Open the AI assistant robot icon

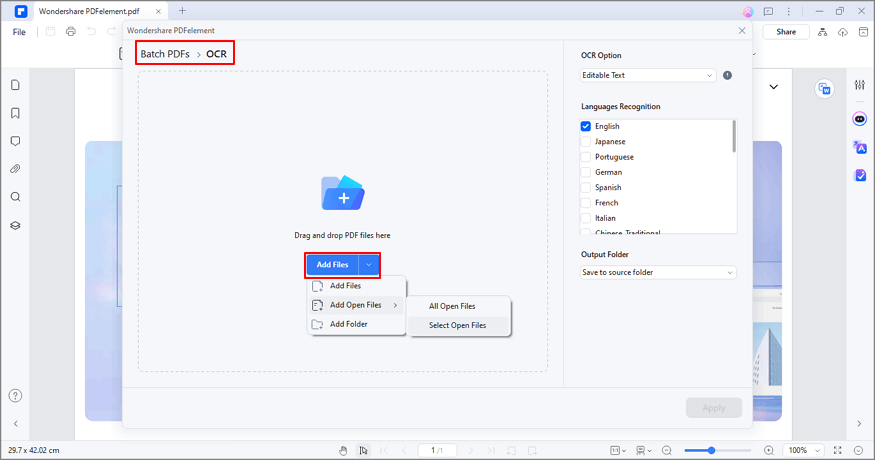coord(860,119)
